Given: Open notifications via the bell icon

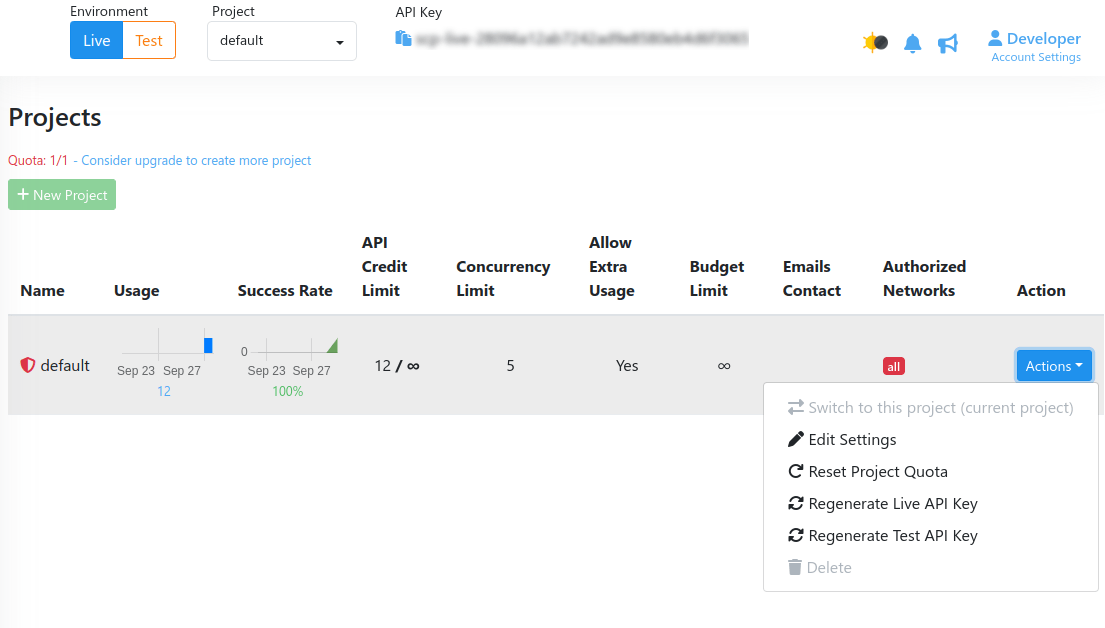Looking at the screenshot, I should tap(912, 44).
